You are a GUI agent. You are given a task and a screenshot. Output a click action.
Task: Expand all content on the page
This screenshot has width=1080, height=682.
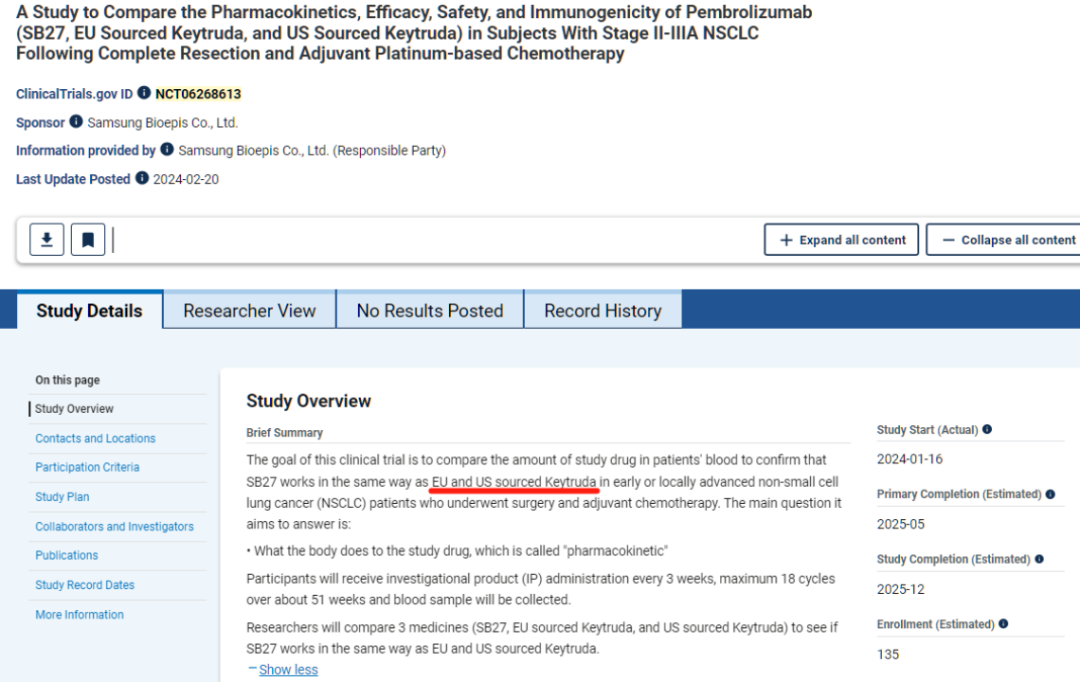click(x=841, y=240)
